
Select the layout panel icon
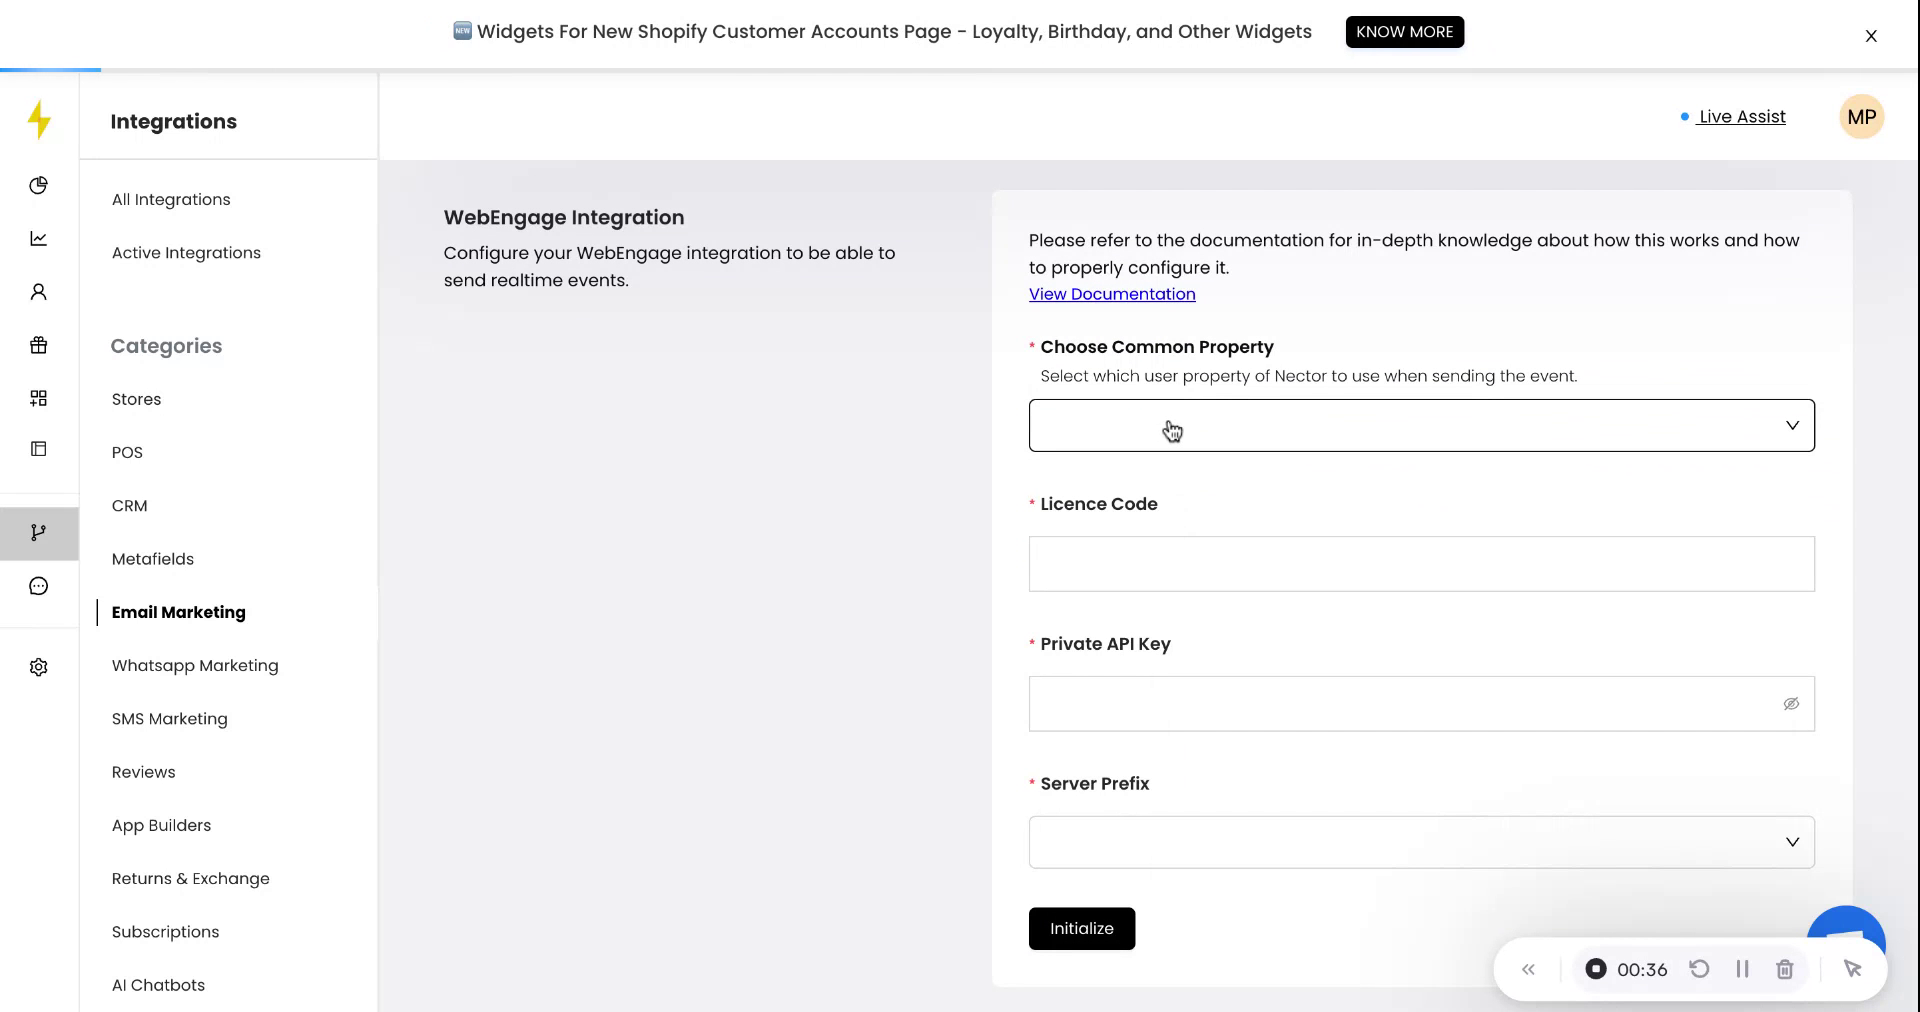tap(38, 449)
